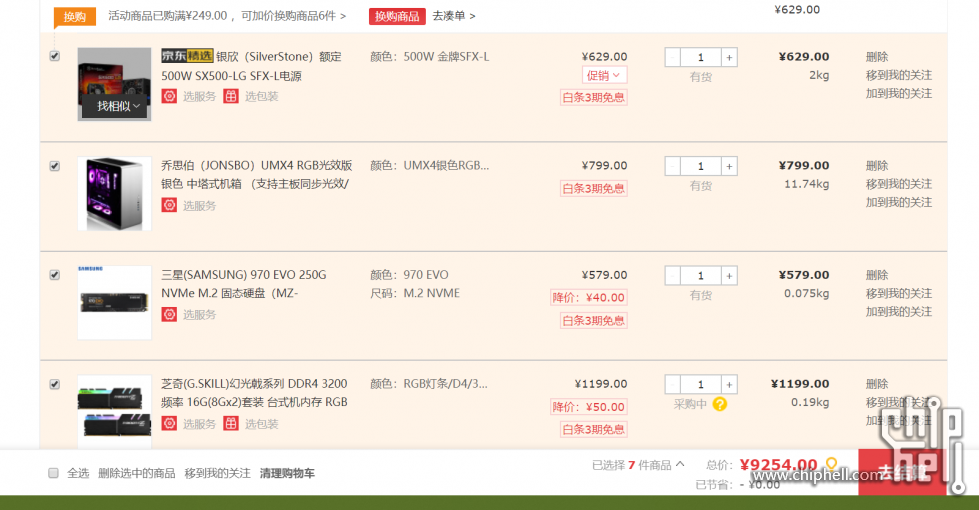The width and height of the screenshot is (979, 510).
Task: Edit quantity field for G.SKILL memory
Action: pyautogui.click(x=701, y=385)
